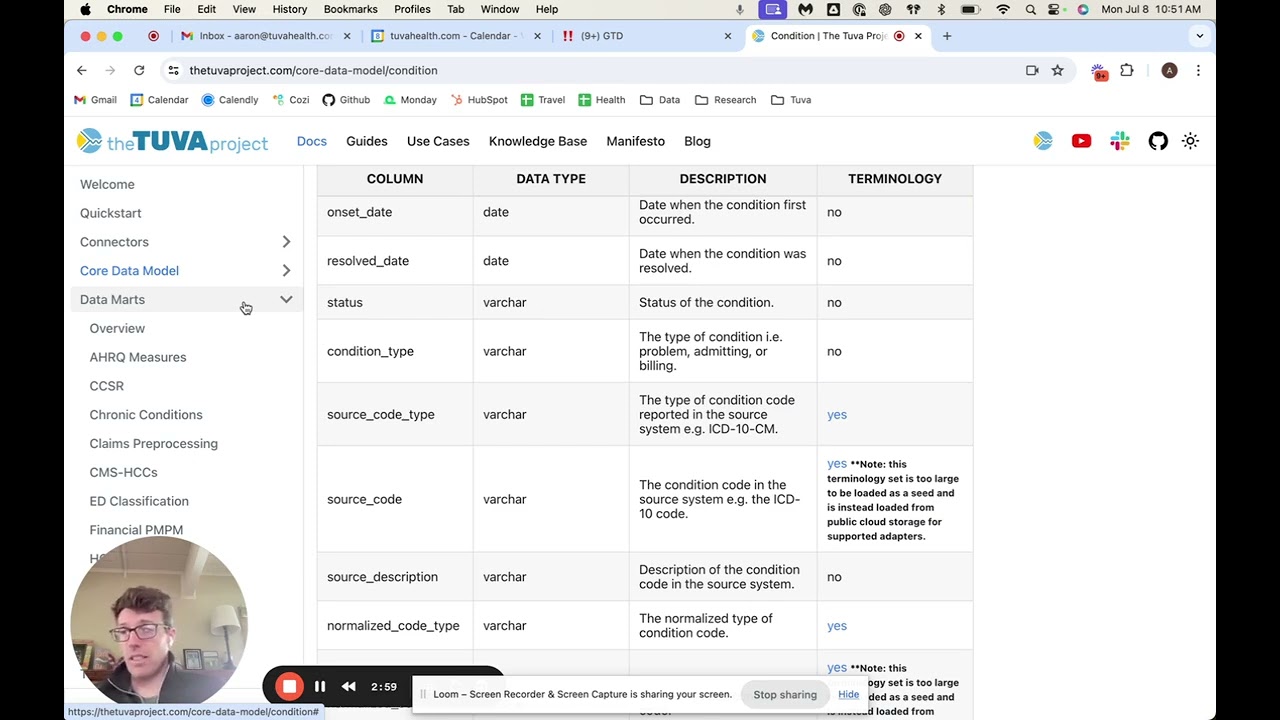This screenshot has height=720, width=1280.
Task: View site information icon in address bar
Action: 173,70
